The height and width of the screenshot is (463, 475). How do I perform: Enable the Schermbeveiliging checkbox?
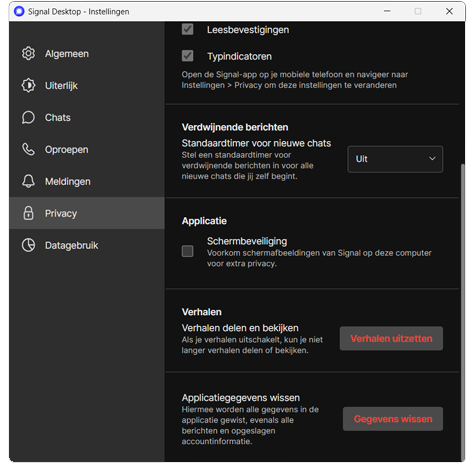[x=188, y=251]
